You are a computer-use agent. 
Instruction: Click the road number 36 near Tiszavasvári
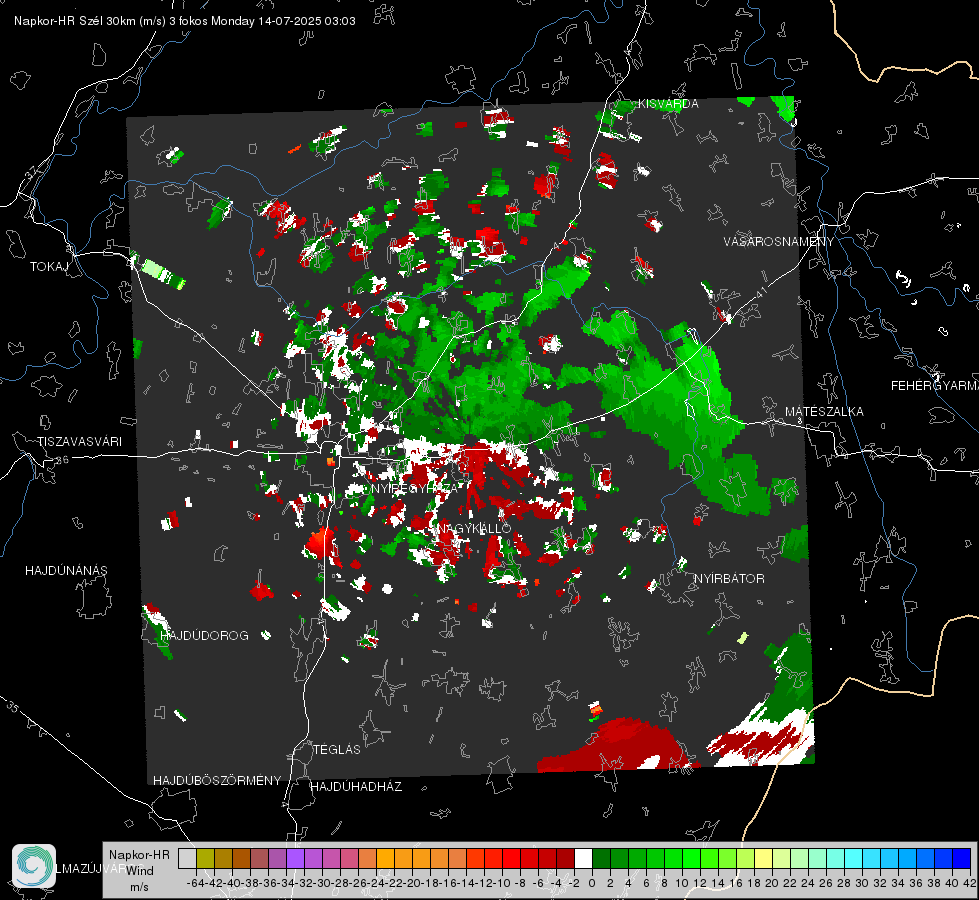62,460
